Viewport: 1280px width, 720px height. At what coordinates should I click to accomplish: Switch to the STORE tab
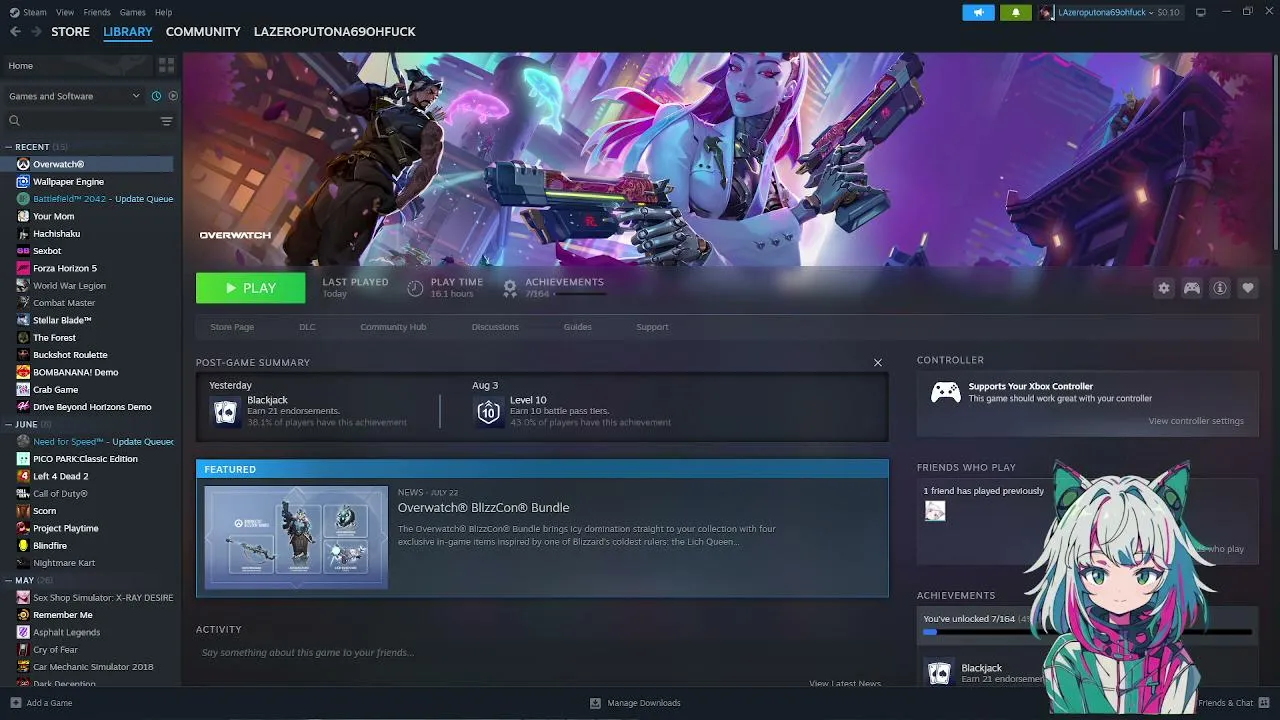[70, 32]
